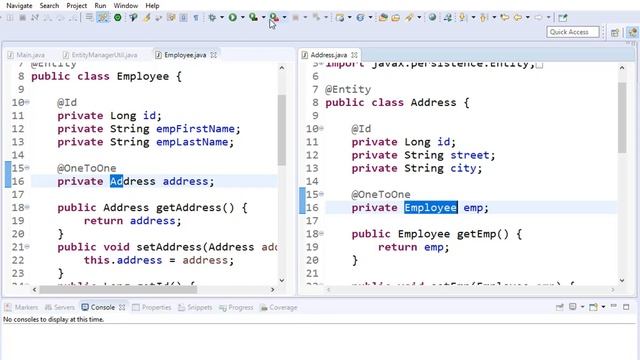Image resolution: width=640 pixels, height=360 pixels.
Task: Click the Debug bug icon
Action: click(212, 18)
